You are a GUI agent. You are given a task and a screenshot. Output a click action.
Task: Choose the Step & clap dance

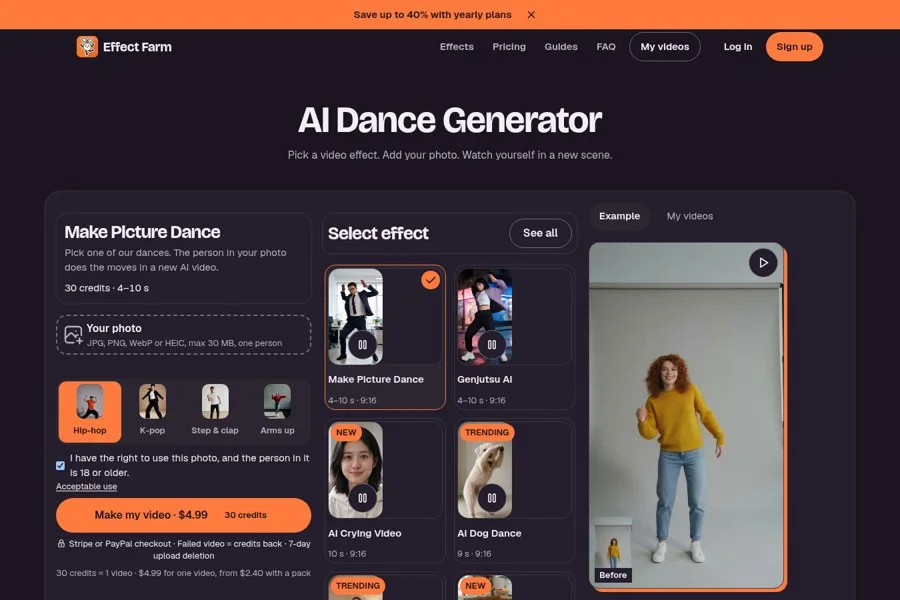tap(215, 411)
